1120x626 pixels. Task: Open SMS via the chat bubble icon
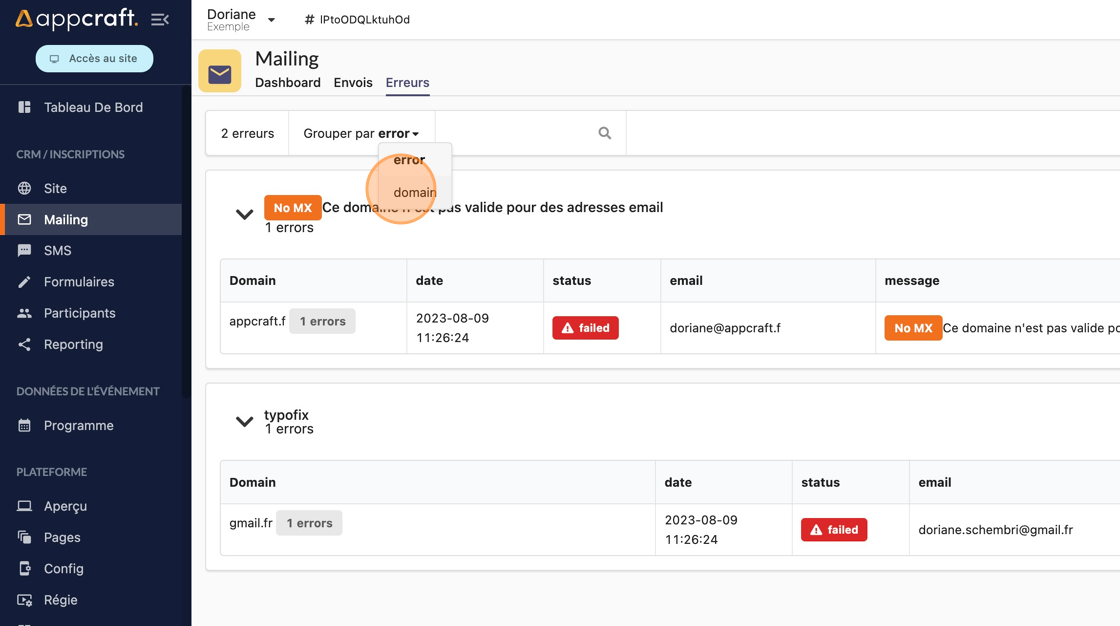click(x=25, y=251)
